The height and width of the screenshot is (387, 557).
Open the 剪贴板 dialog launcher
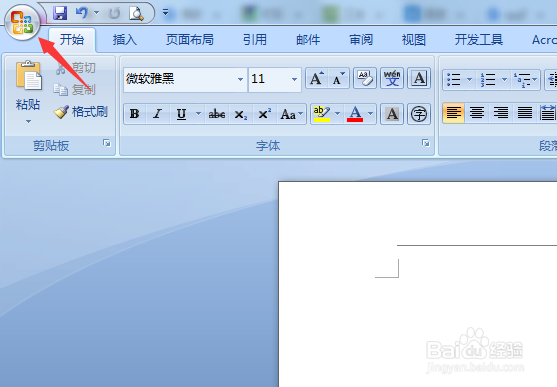[x=107, y=143]
